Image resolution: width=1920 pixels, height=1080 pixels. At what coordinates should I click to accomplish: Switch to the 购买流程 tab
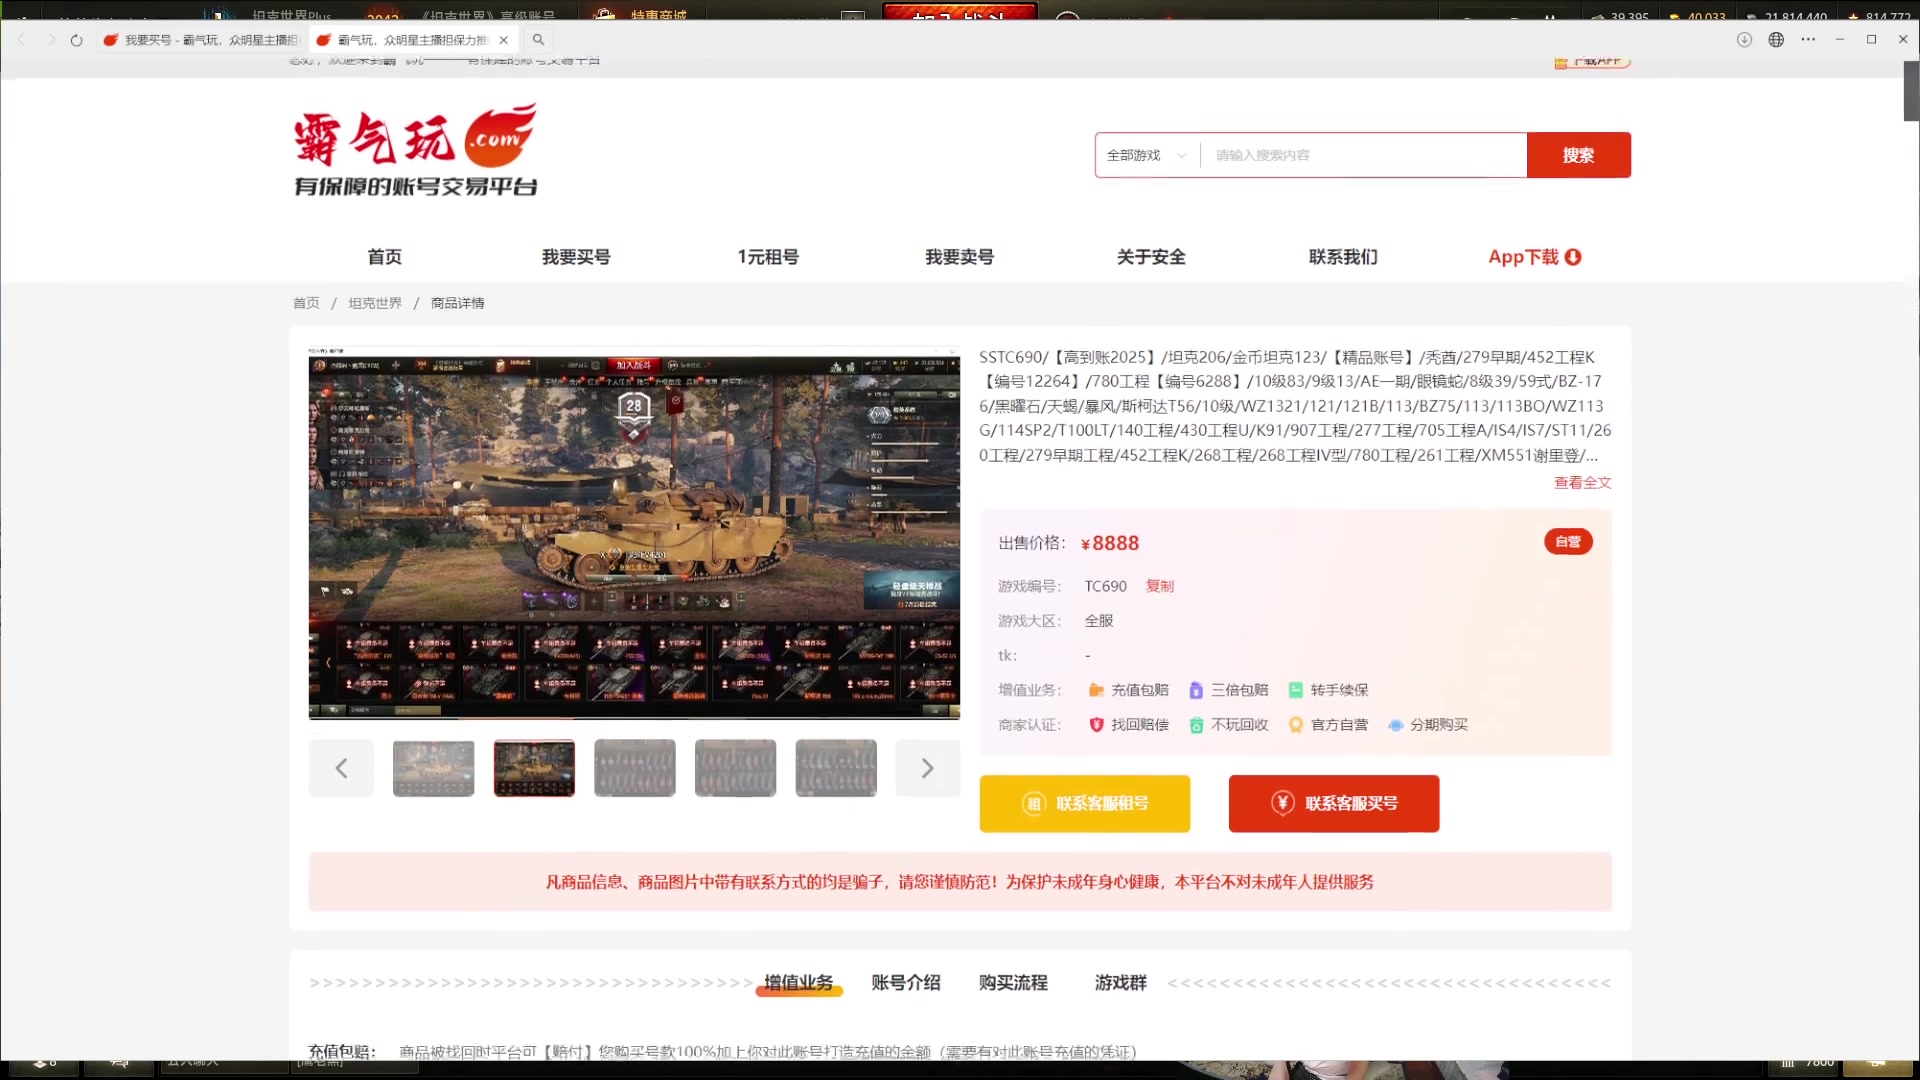1013,983
